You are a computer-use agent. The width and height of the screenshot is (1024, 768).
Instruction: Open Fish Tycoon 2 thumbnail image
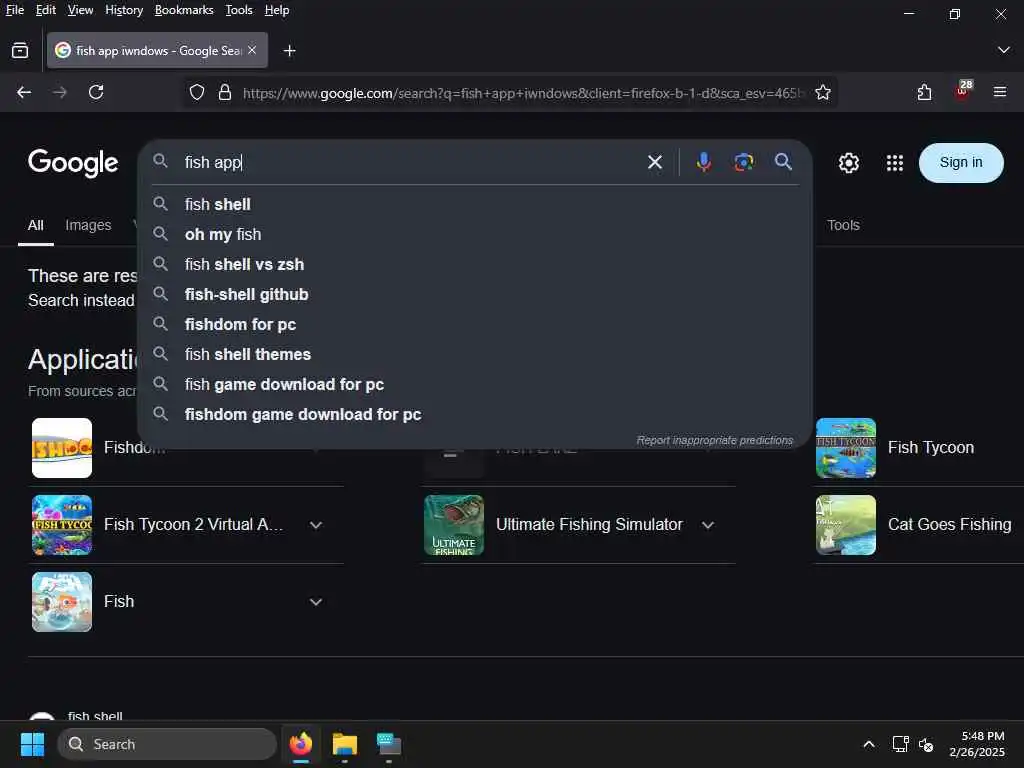point(62,525)
